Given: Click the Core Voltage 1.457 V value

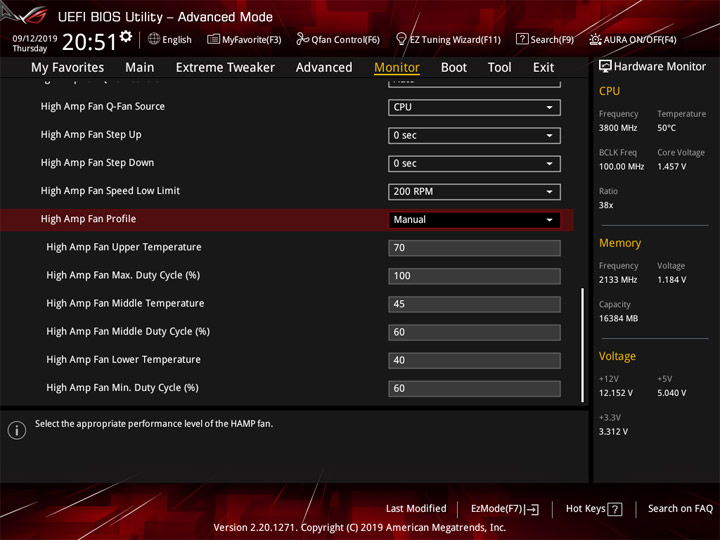Looking at the screenshot, I should click(671, 167).
